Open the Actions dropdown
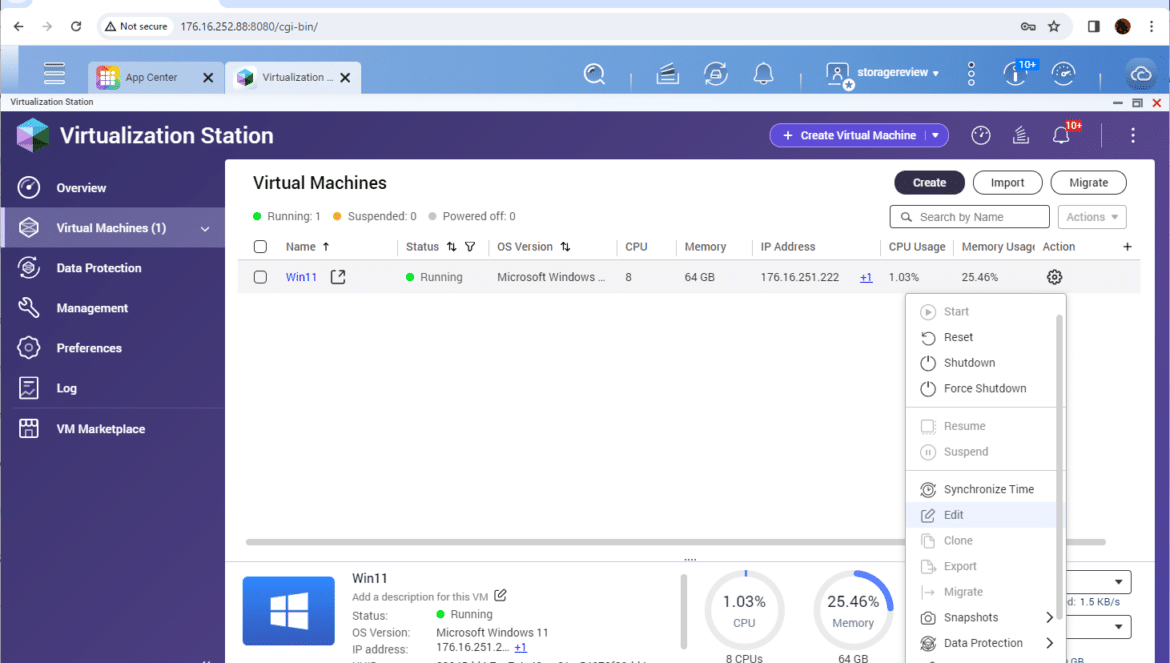Screen dimensions: 1170x663 [1092, 217]
